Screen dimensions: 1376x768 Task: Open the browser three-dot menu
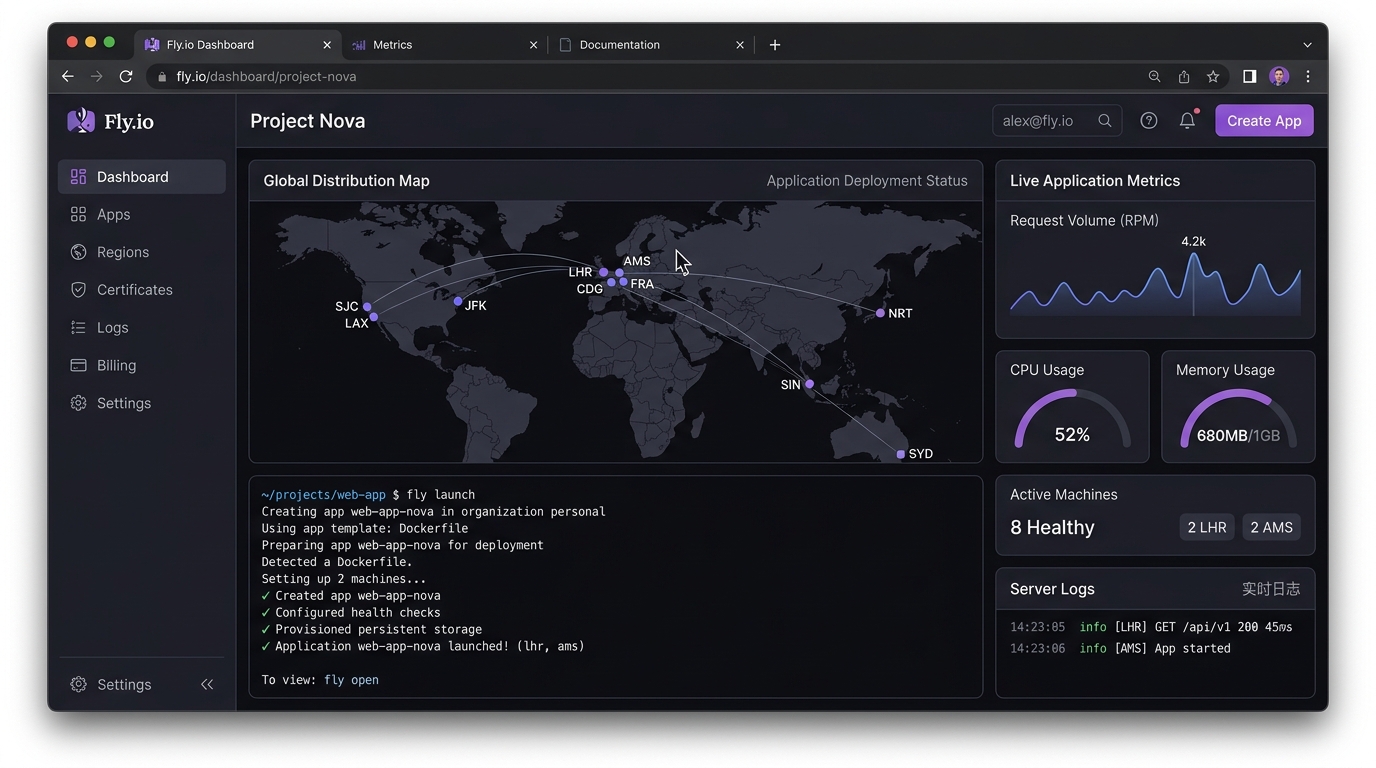(1308, 76)
